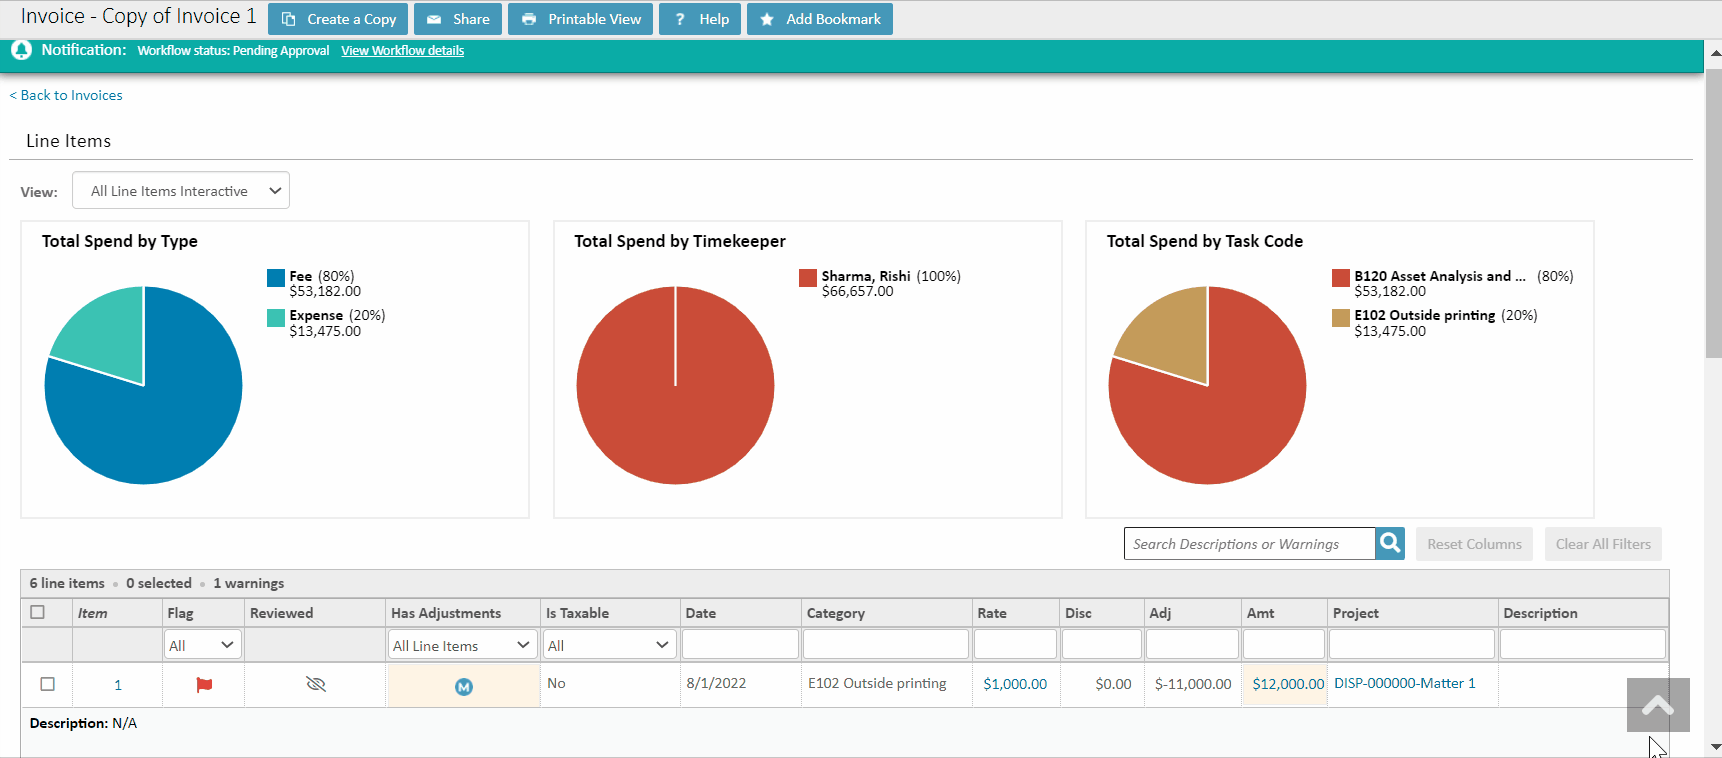The width and height of the screenshot is (1722, 758).
Task: Toggle the reviewed eye icon for item 1
Action: pos(316,684)
